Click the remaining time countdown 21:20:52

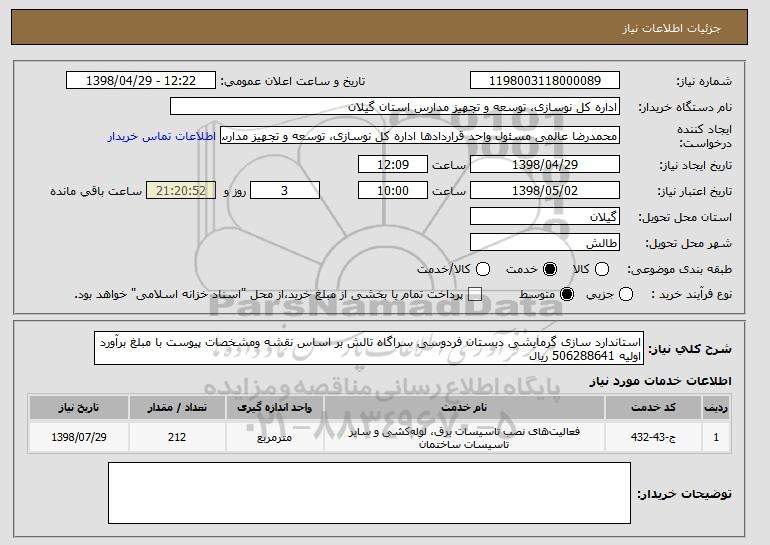(181, 191)
